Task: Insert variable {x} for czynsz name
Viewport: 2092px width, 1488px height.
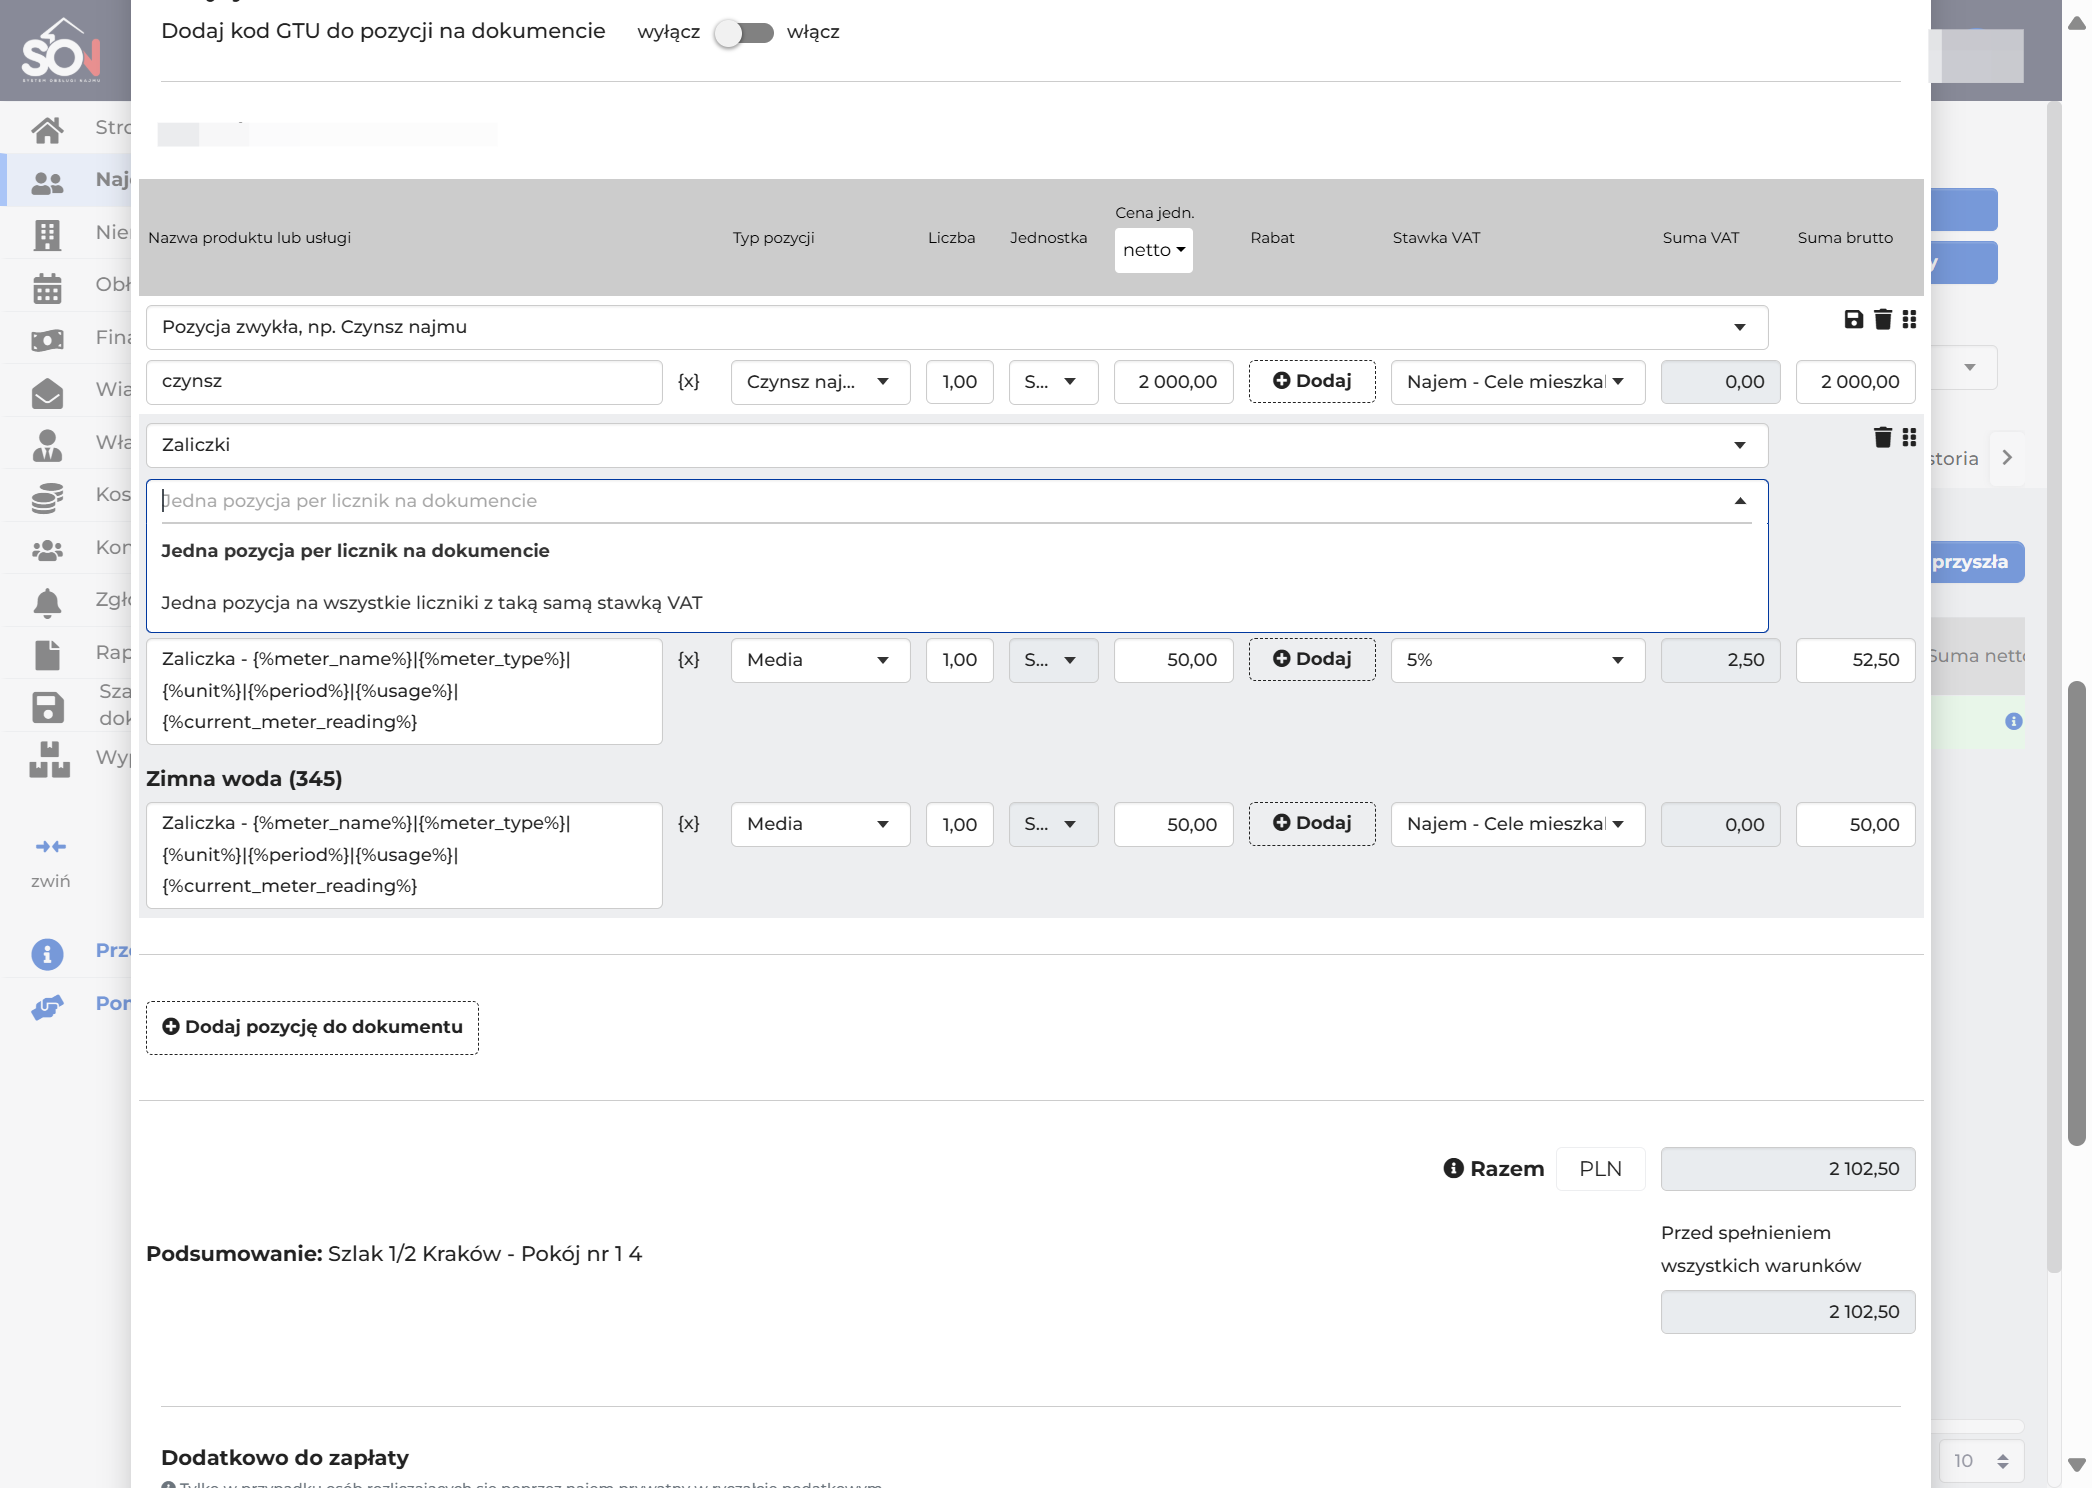Action: [689, 381]
